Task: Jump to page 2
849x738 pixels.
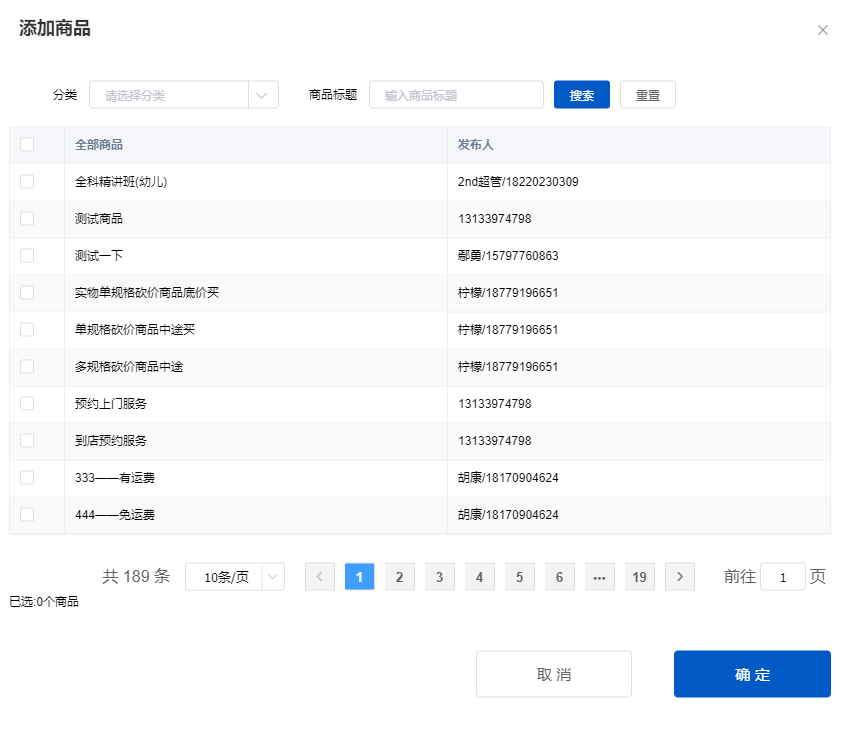Action: [400, 577]
